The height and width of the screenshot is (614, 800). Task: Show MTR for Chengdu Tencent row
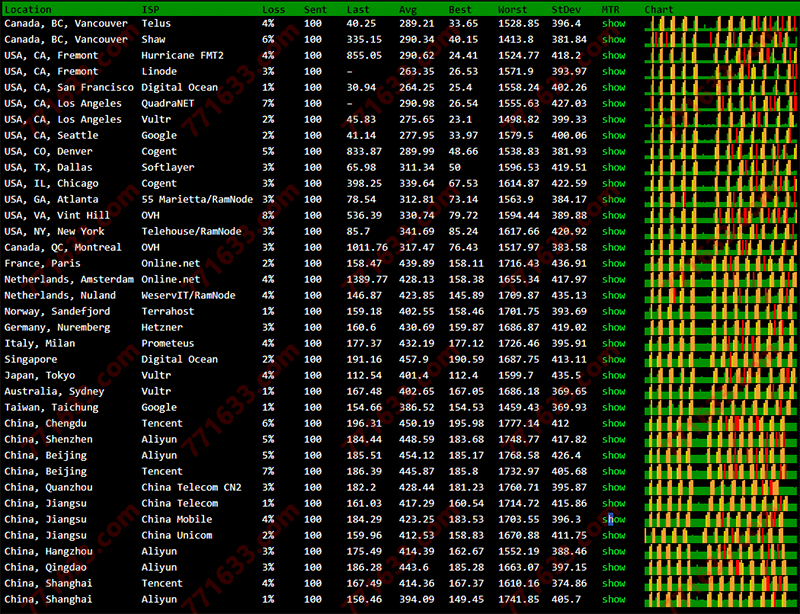click(x=613, y=423)
